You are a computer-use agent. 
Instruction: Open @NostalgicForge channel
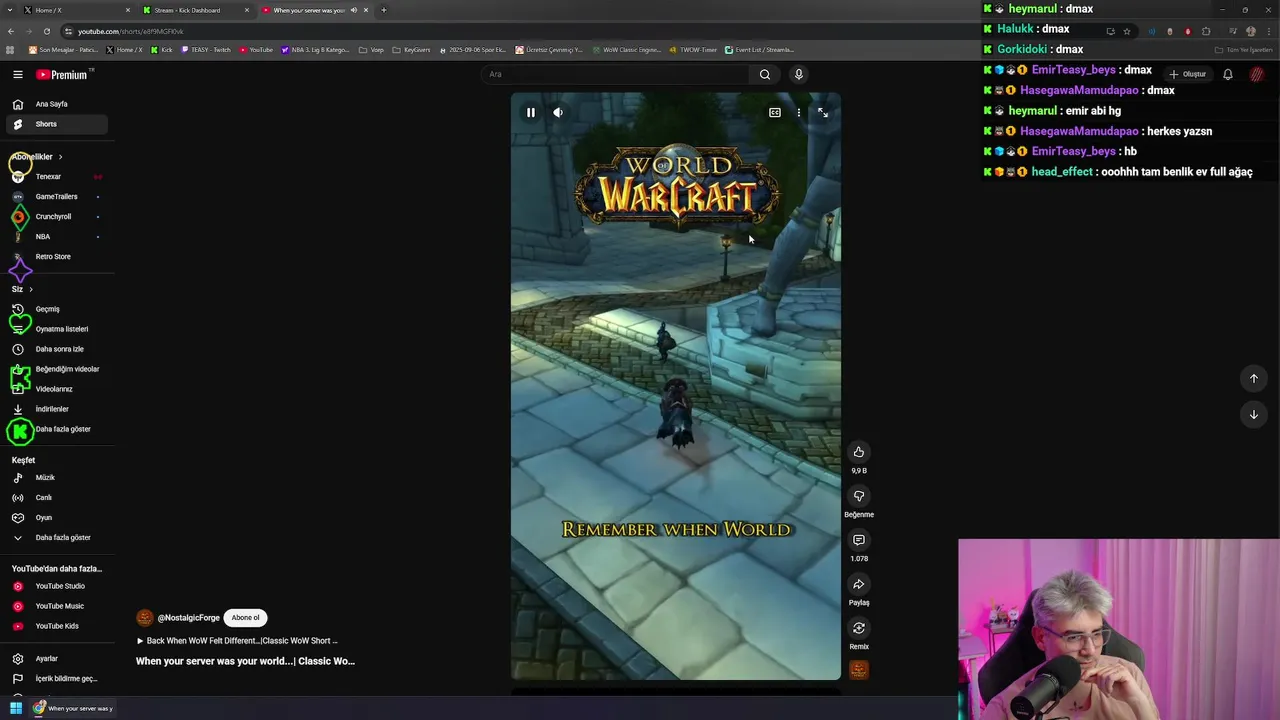188,618
